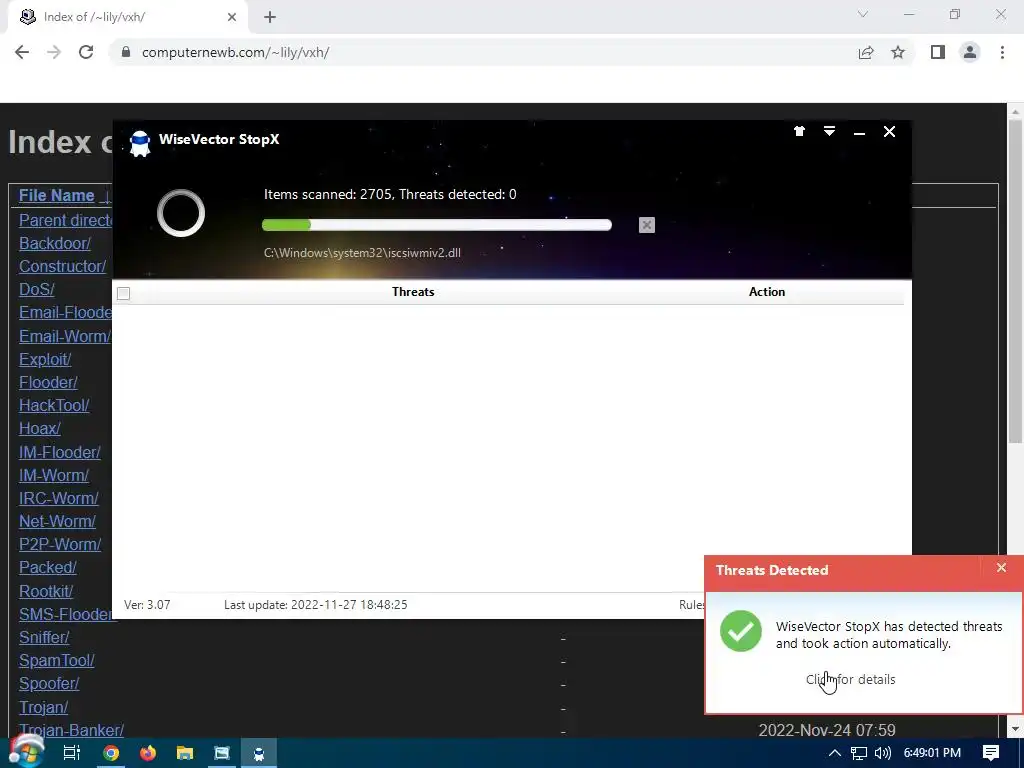Click the Action column header
Viewport: 1024px width, 768px height.
pos(767,292)
